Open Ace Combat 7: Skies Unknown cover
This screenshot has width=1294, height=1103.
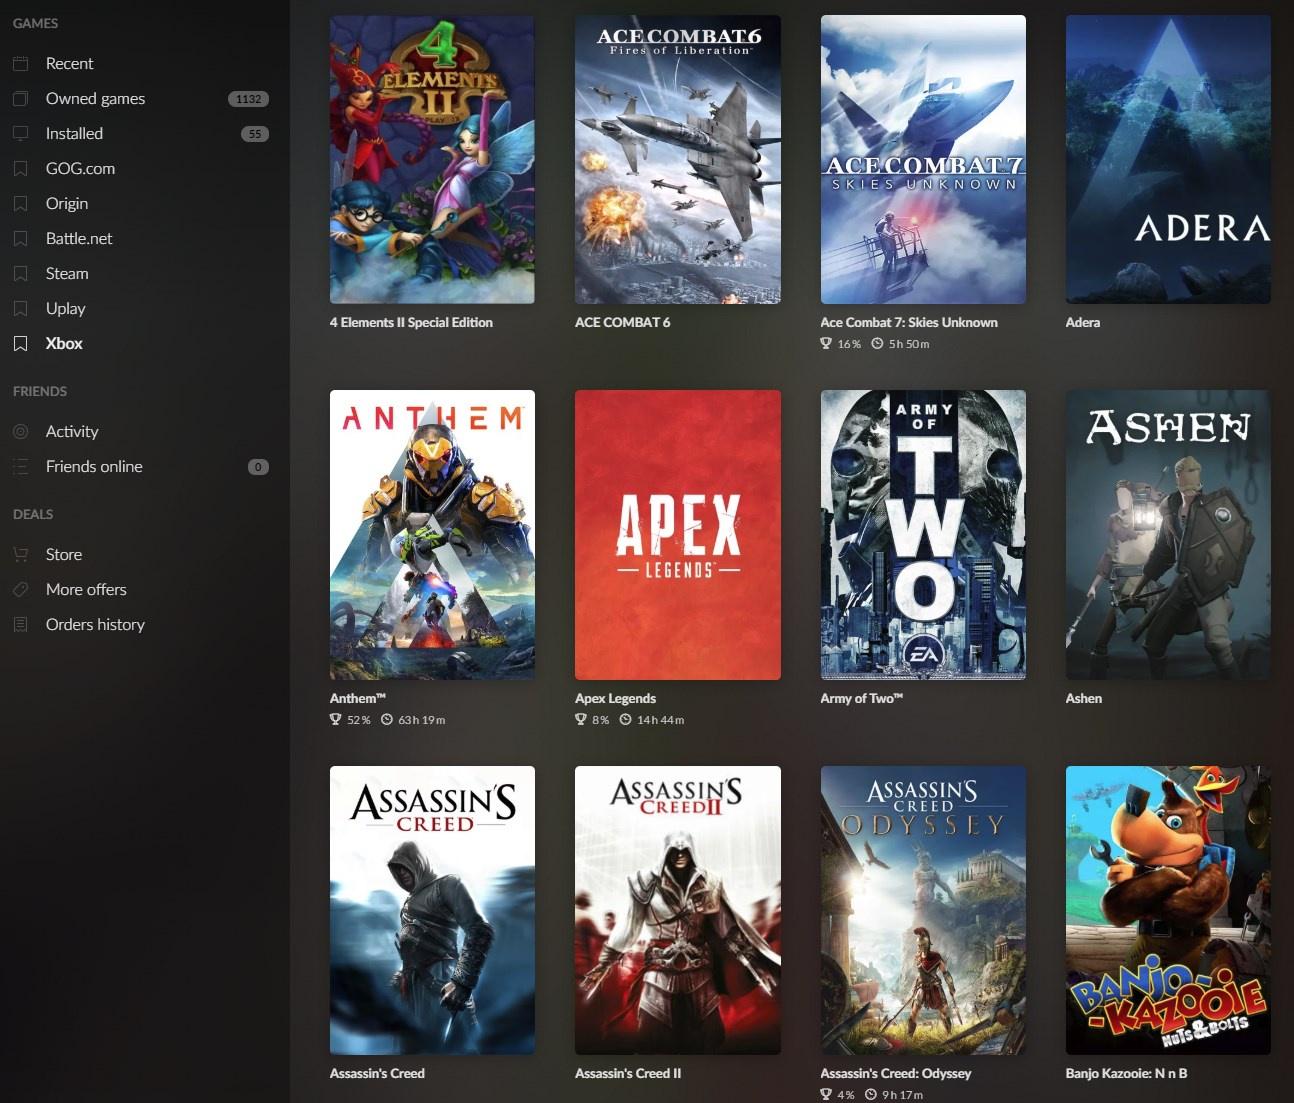coord(923,159)
